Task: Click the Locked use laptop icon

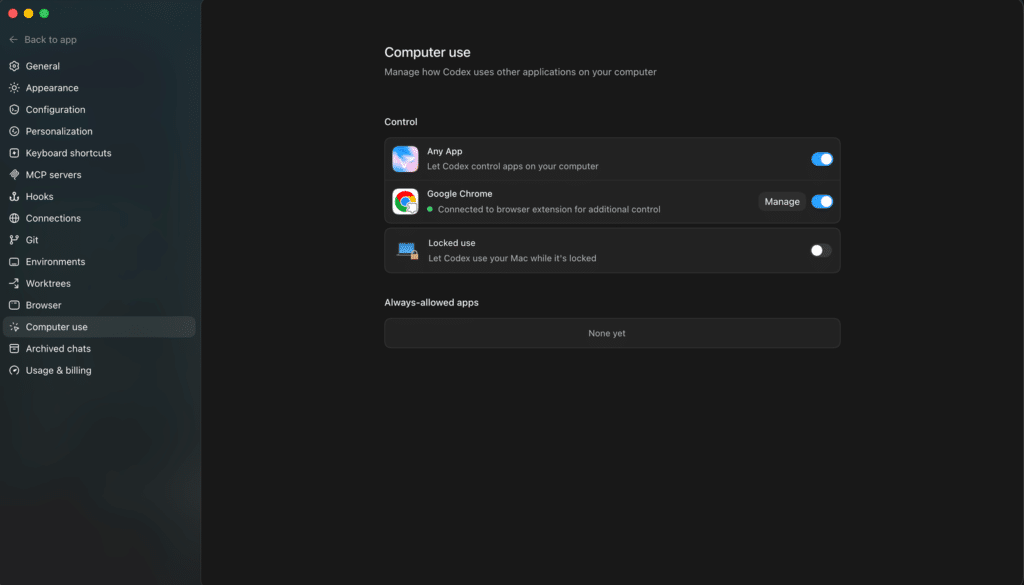Action: click(408, 251)
